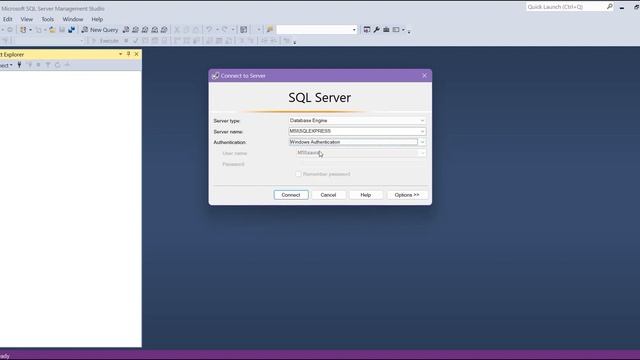640x360 pixels.
Task: Click the activity monitor icon left of wrench
Action: [x=367, y=29]
